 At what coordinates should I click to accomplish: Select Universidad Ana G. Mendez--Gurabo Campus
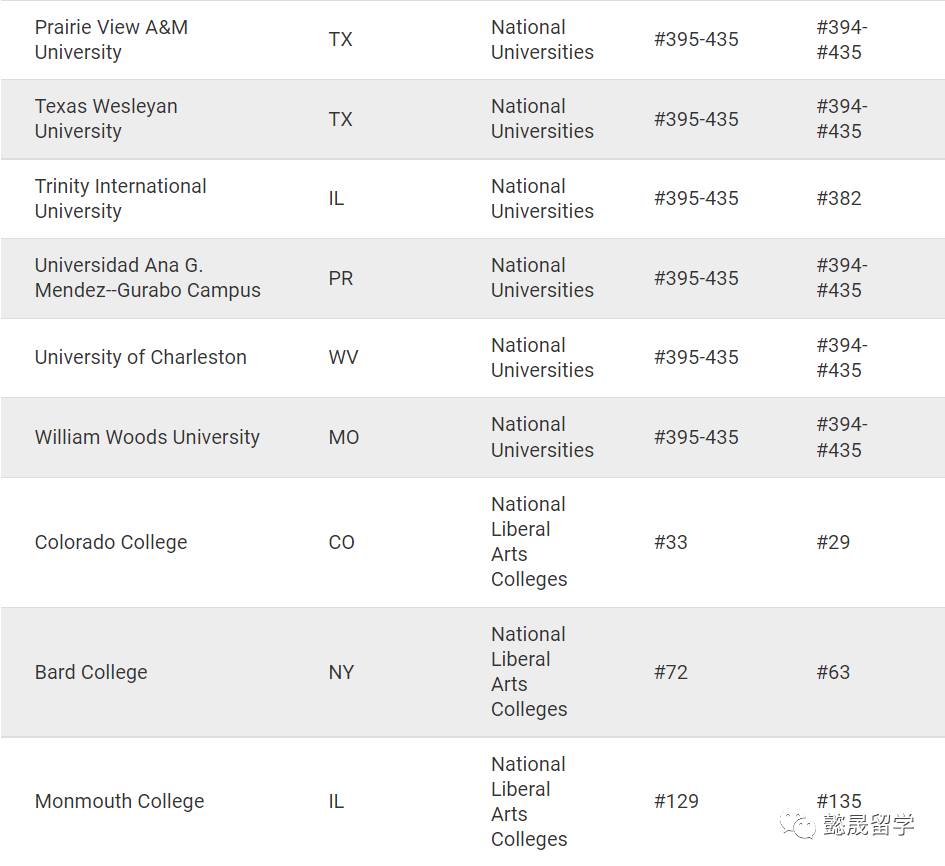tap(147, 278)
